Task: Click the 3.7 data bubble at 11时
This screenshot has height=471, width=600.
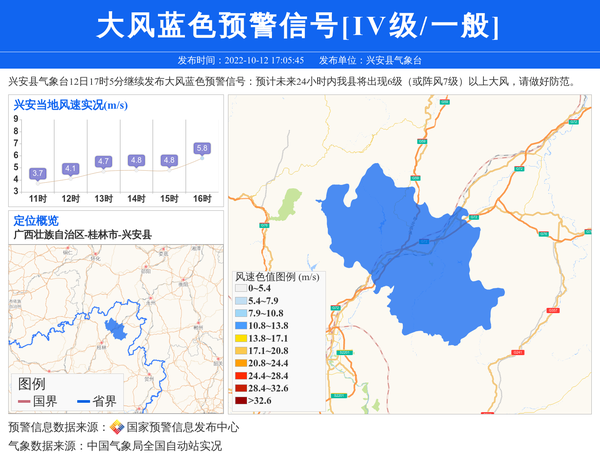Action: [x=38, y=173]
